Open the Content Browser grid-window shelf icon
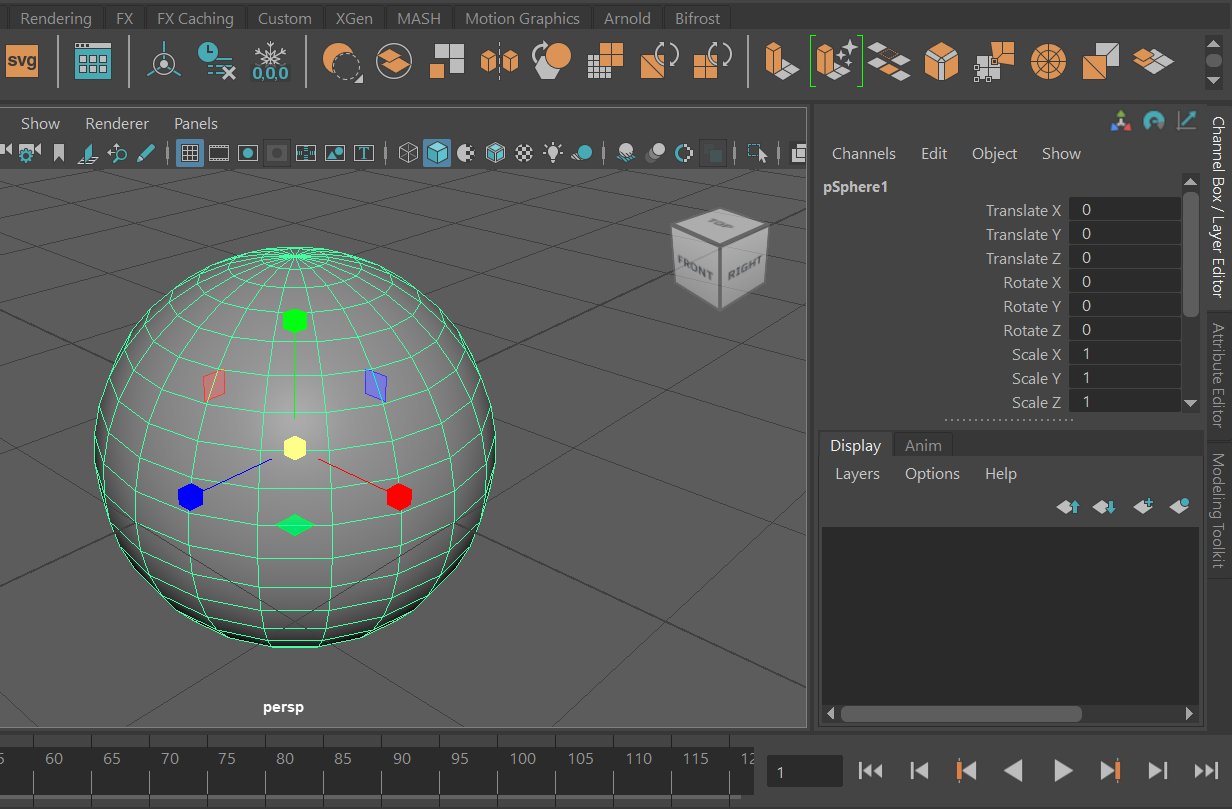 coord(92,61)
